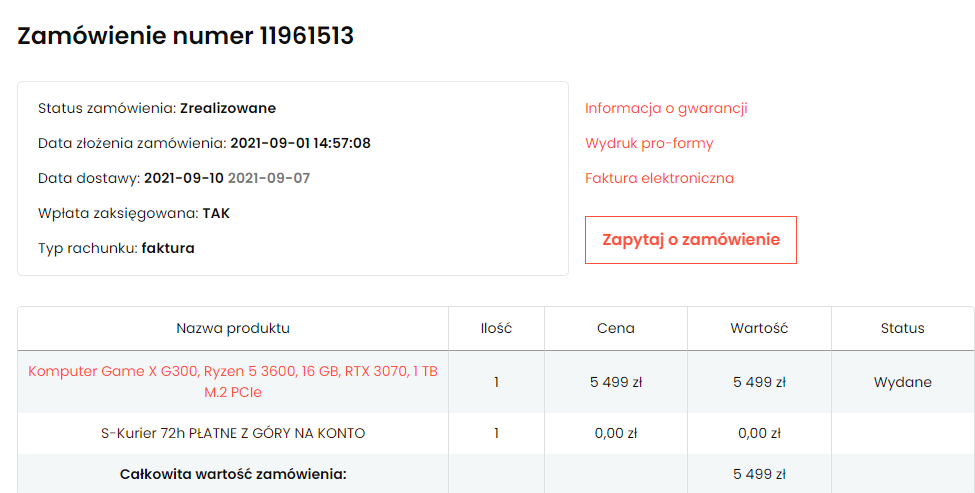Open the Informacja o gwarancji link
The width and height of the screenshot is (975, 493).
[666, 108]
